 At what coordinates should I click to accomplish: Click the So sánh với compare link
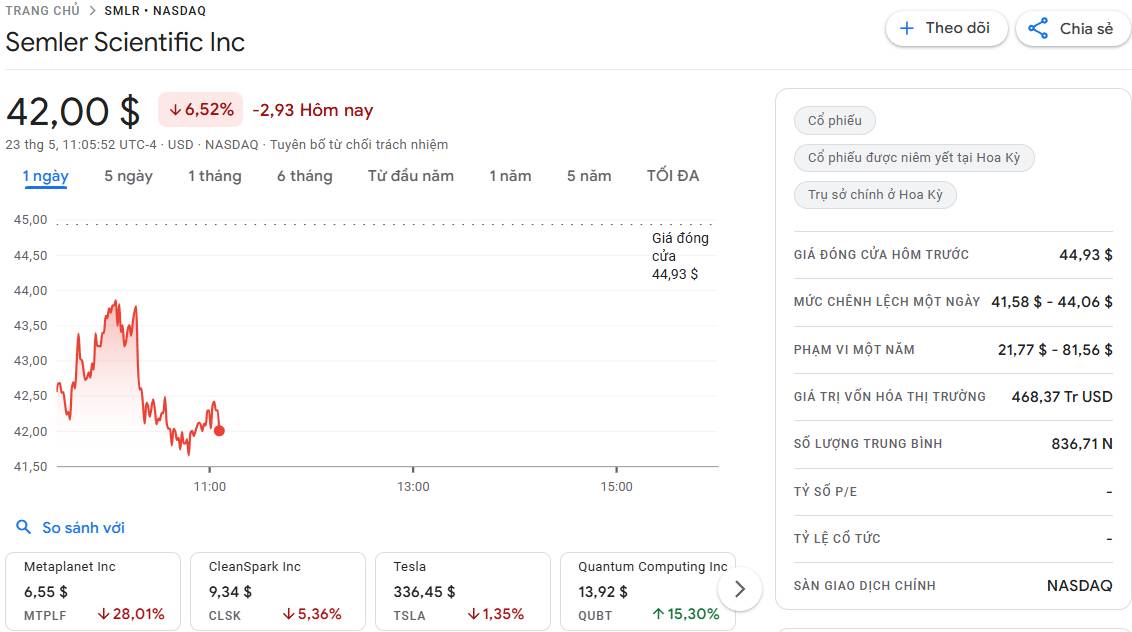pos(83,528)
